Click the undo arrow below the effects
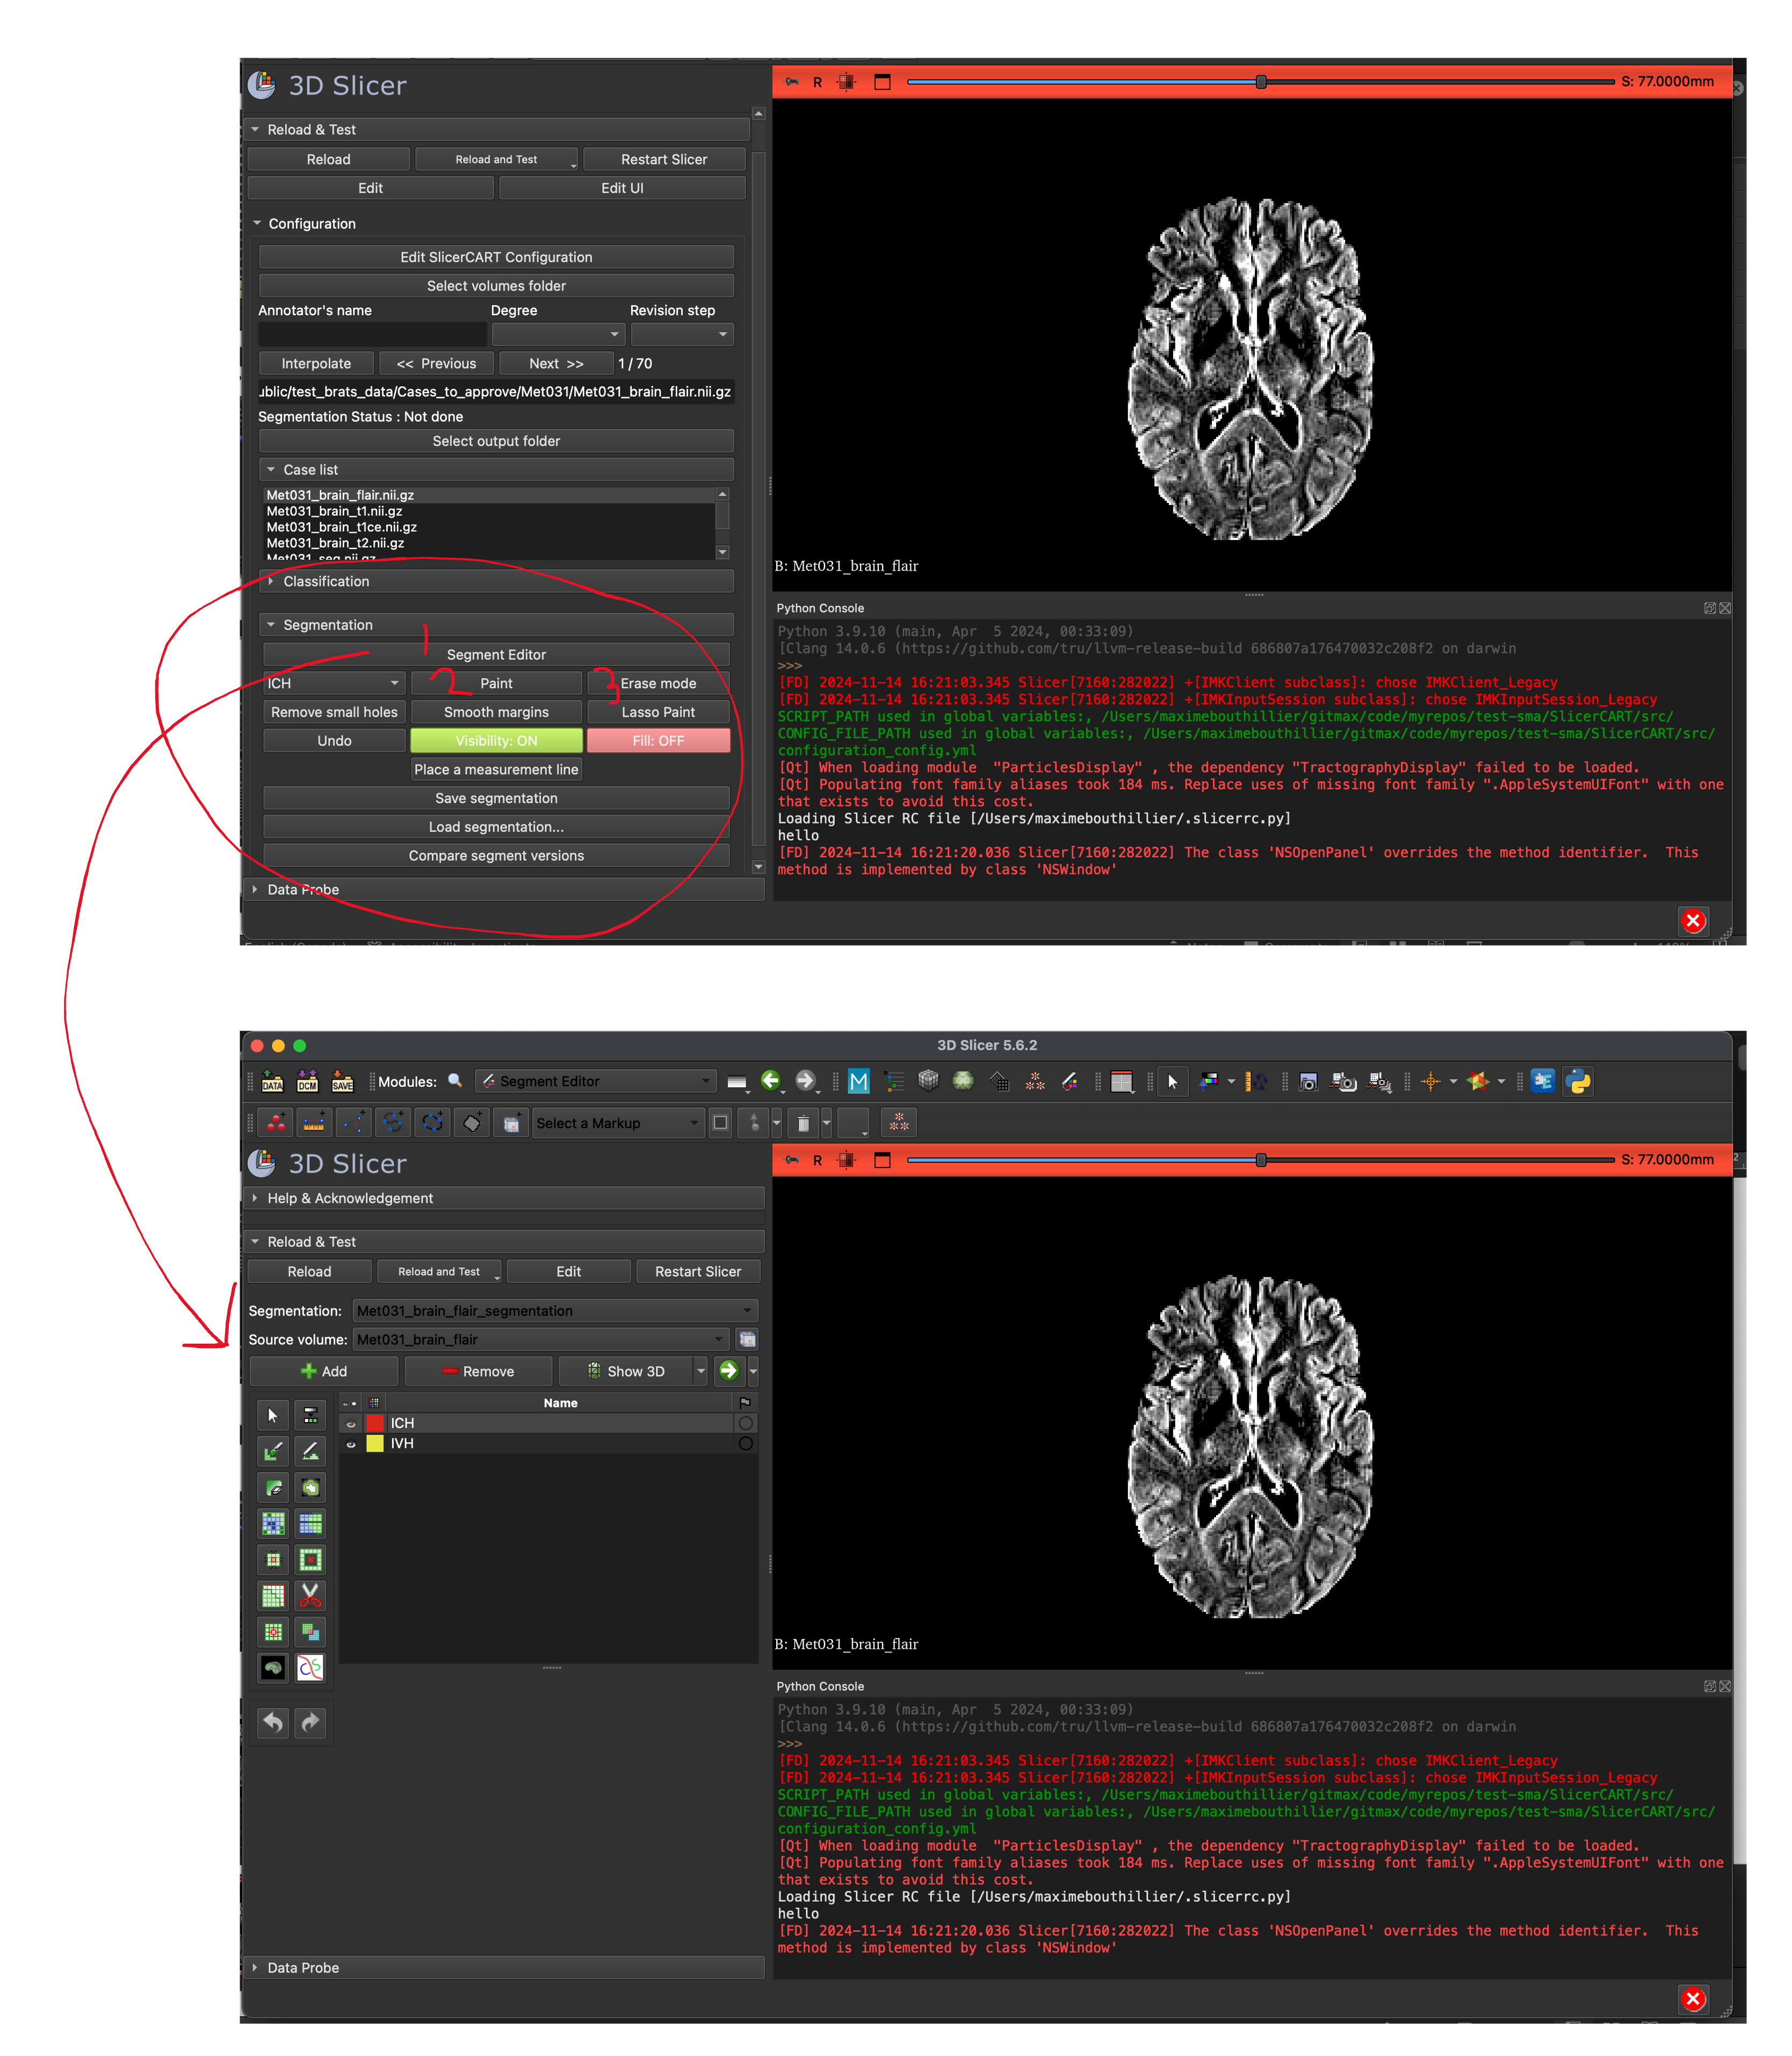 click(x=273, y=1722)
